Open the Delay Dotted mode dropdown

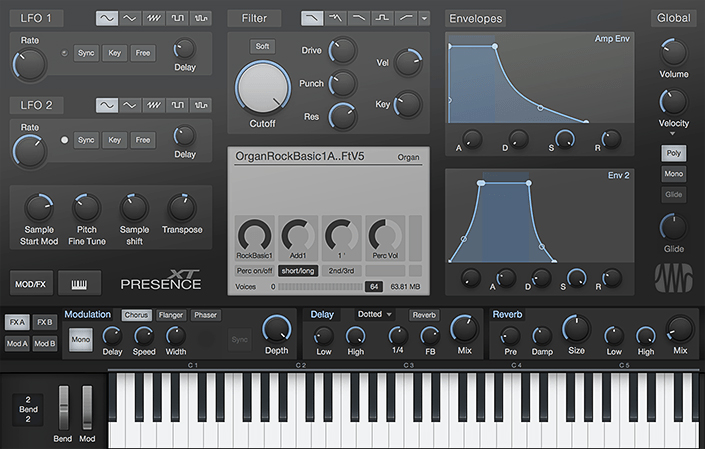click(x=375, y=314)
